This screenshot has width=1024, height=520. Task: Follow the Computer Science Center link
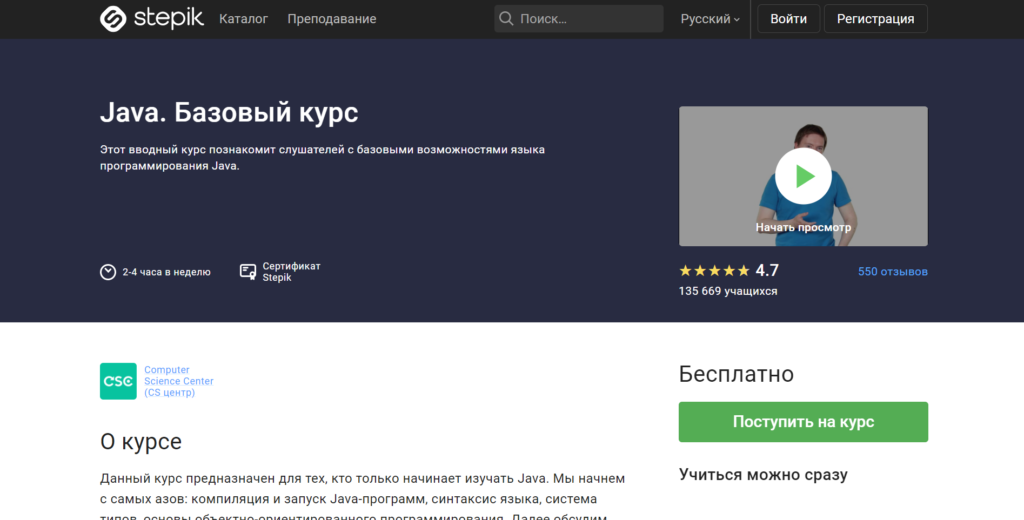point(178,381)
